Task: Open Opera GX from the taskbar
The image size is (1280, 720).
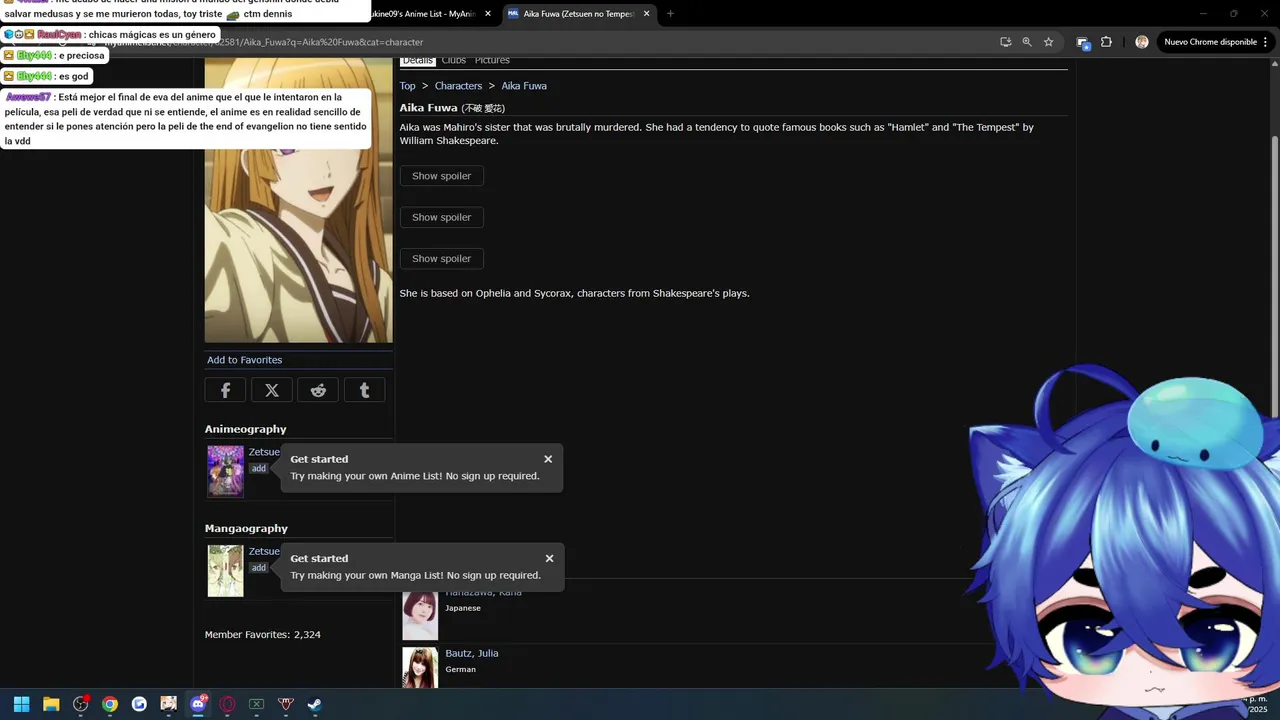Action: (x=227, y=704)
